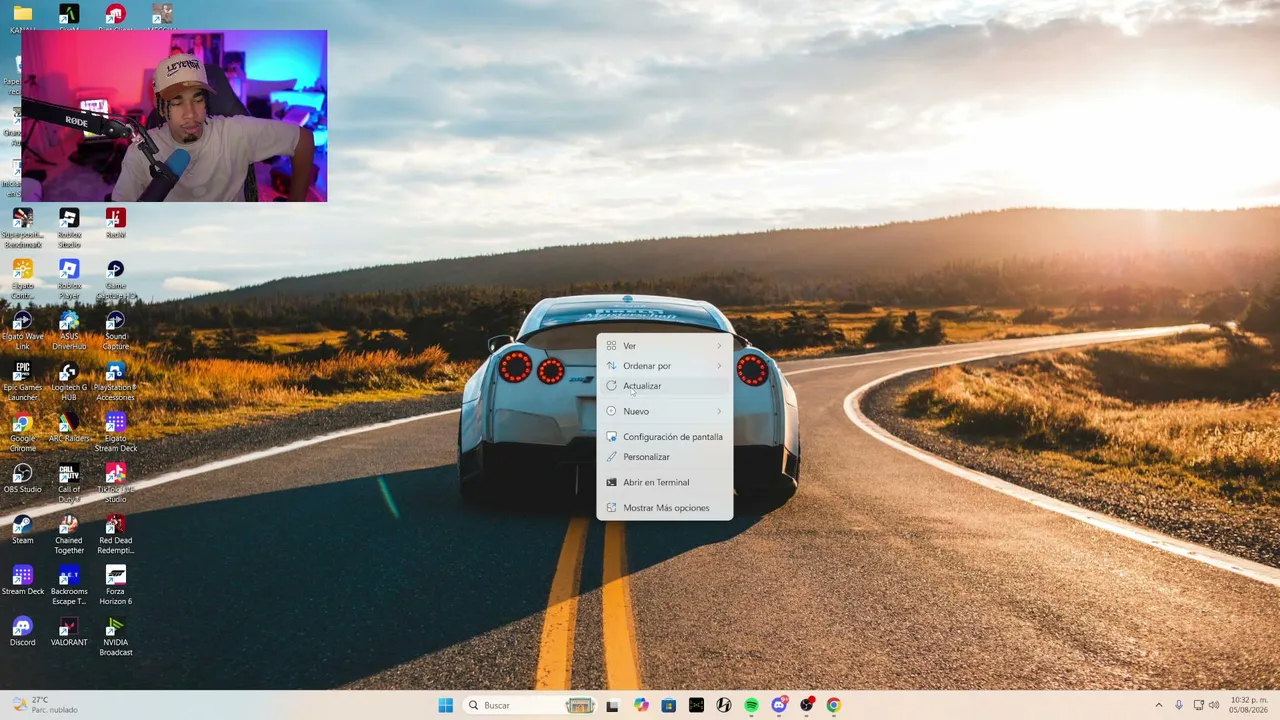Open the clock and date flyout

coord(1251,705)
